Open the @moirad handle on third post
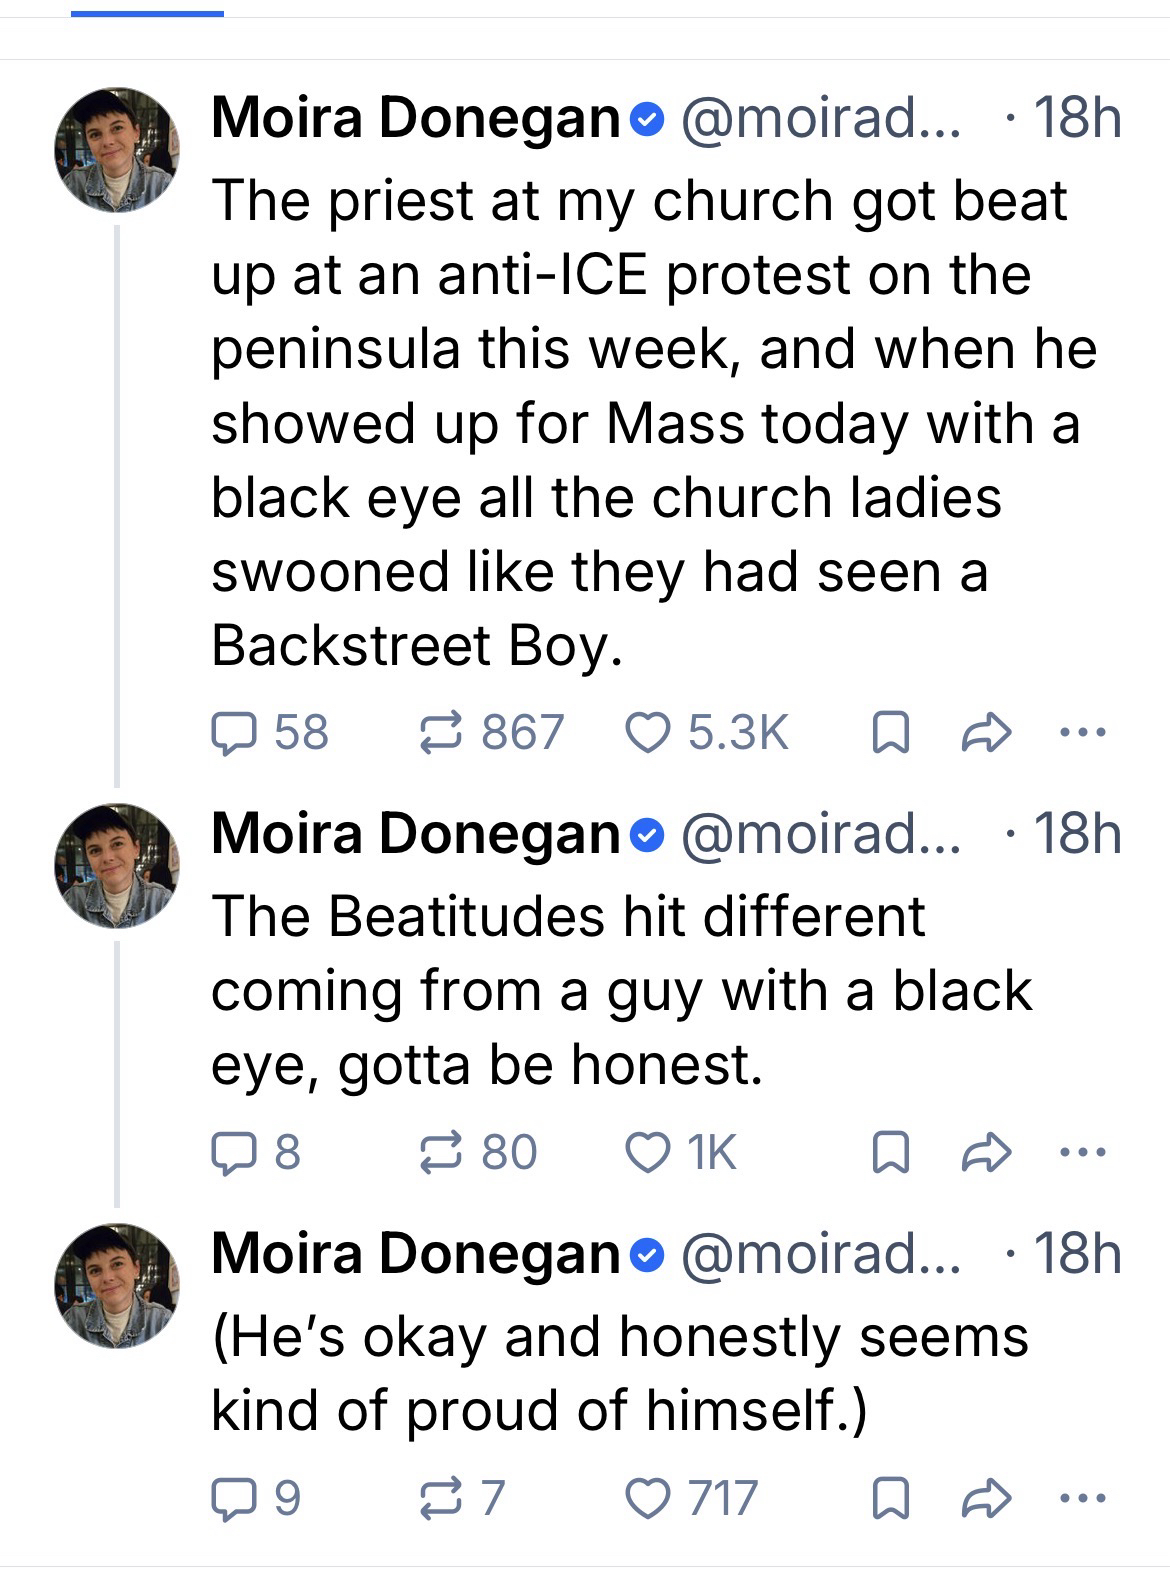The height and width of the screenshot is (1575, 1170). point(820,1254)
